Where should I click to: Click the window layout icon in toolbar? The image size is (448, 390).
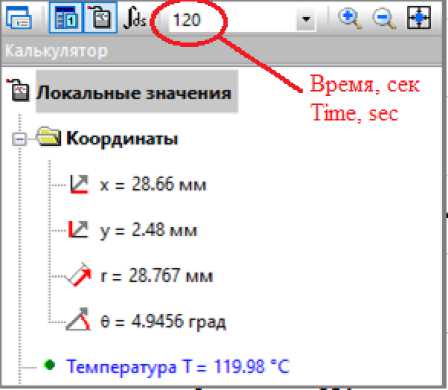(x=19, y=18)
